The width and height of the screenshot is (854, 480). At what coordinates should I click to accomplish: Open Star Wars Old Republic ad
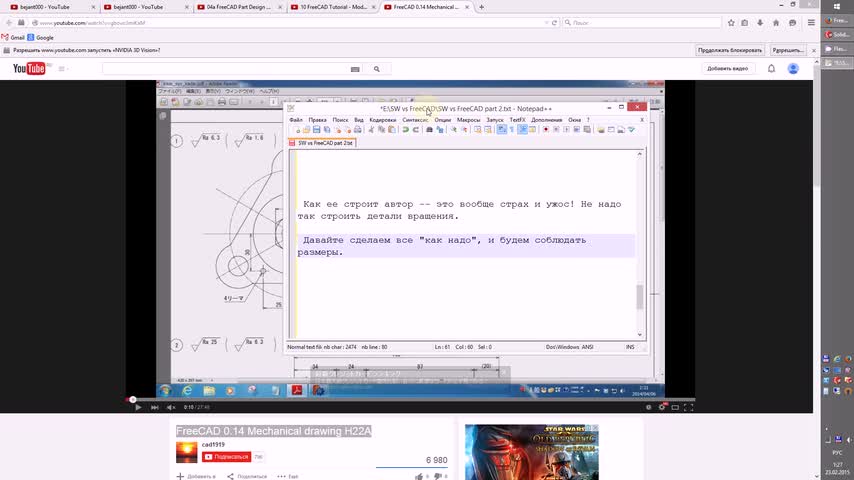pos(532,452)
